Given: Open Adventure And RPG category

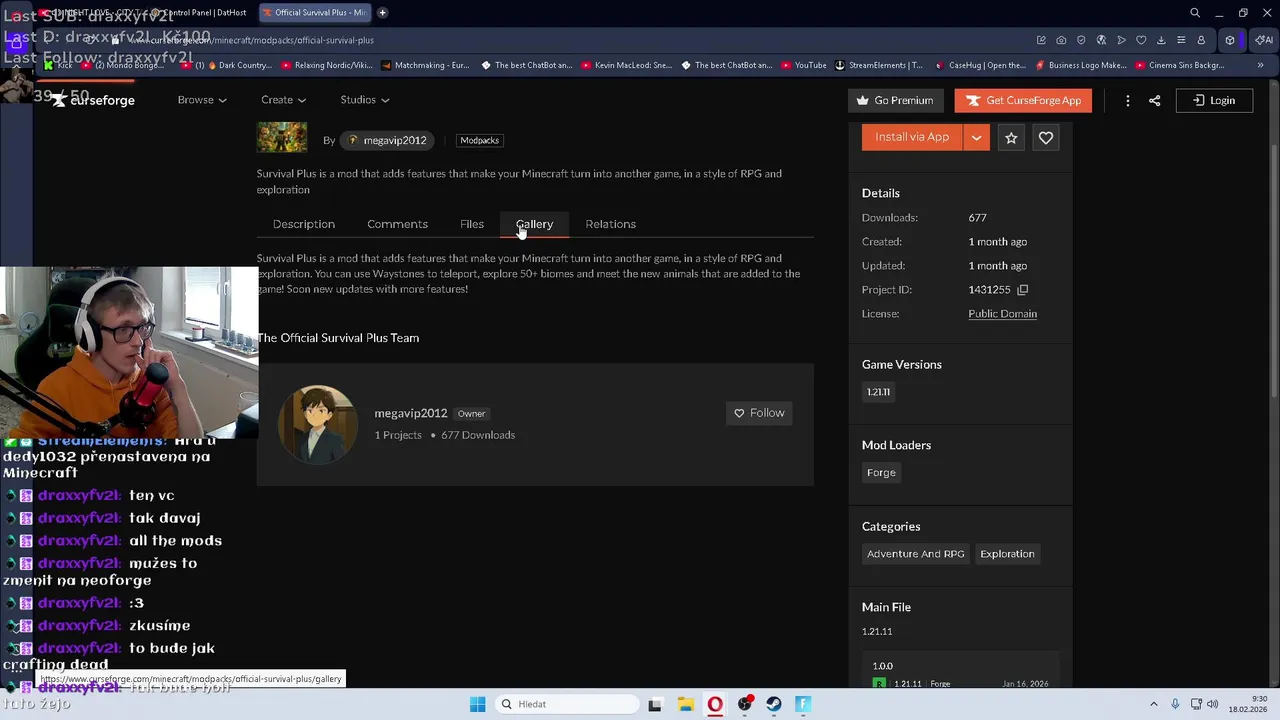Looking at the screenshot, I should pos(916,554).
